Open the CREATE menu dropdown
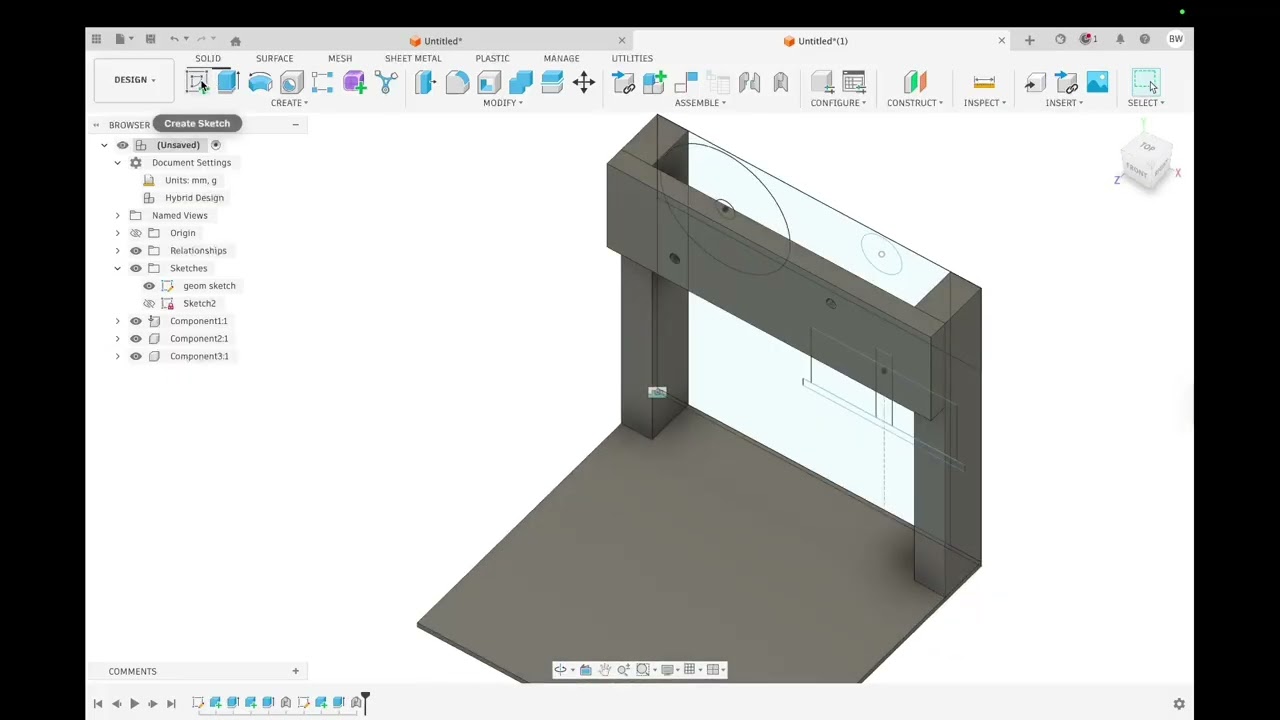This screenshot has width=1280, height=720. pos(289,103)
